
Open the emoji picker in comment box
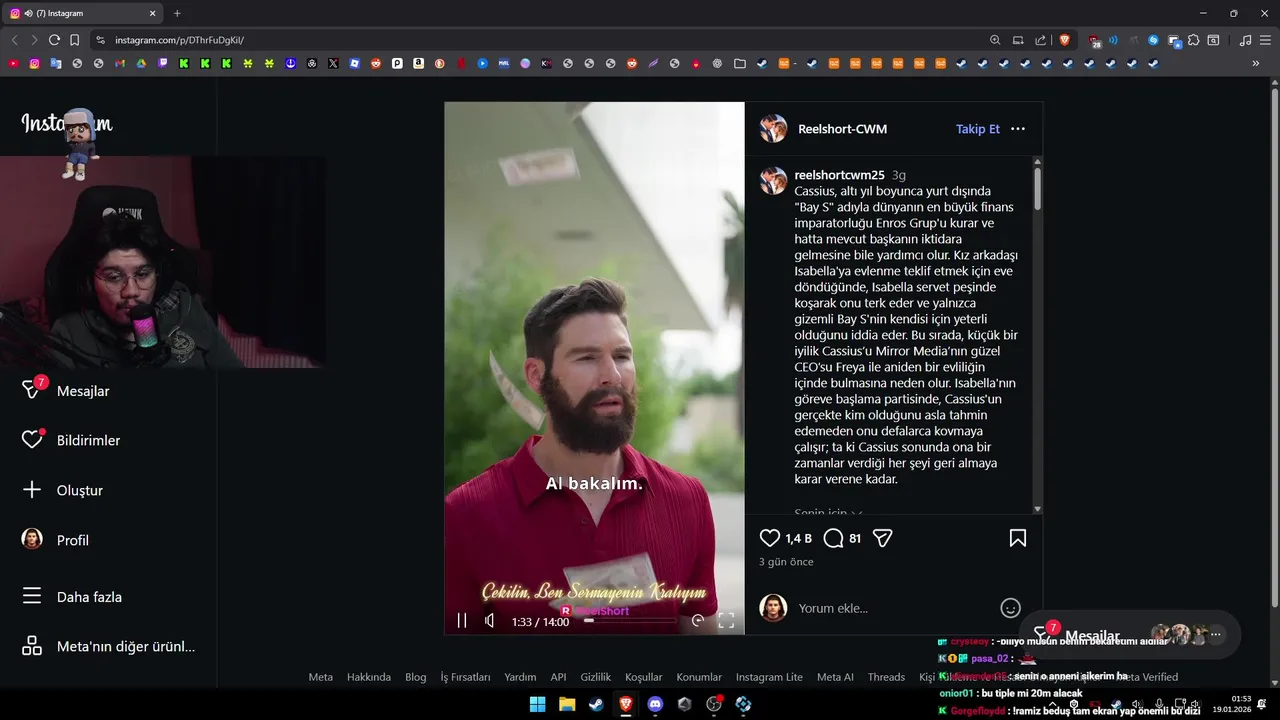pos(1011,608)
